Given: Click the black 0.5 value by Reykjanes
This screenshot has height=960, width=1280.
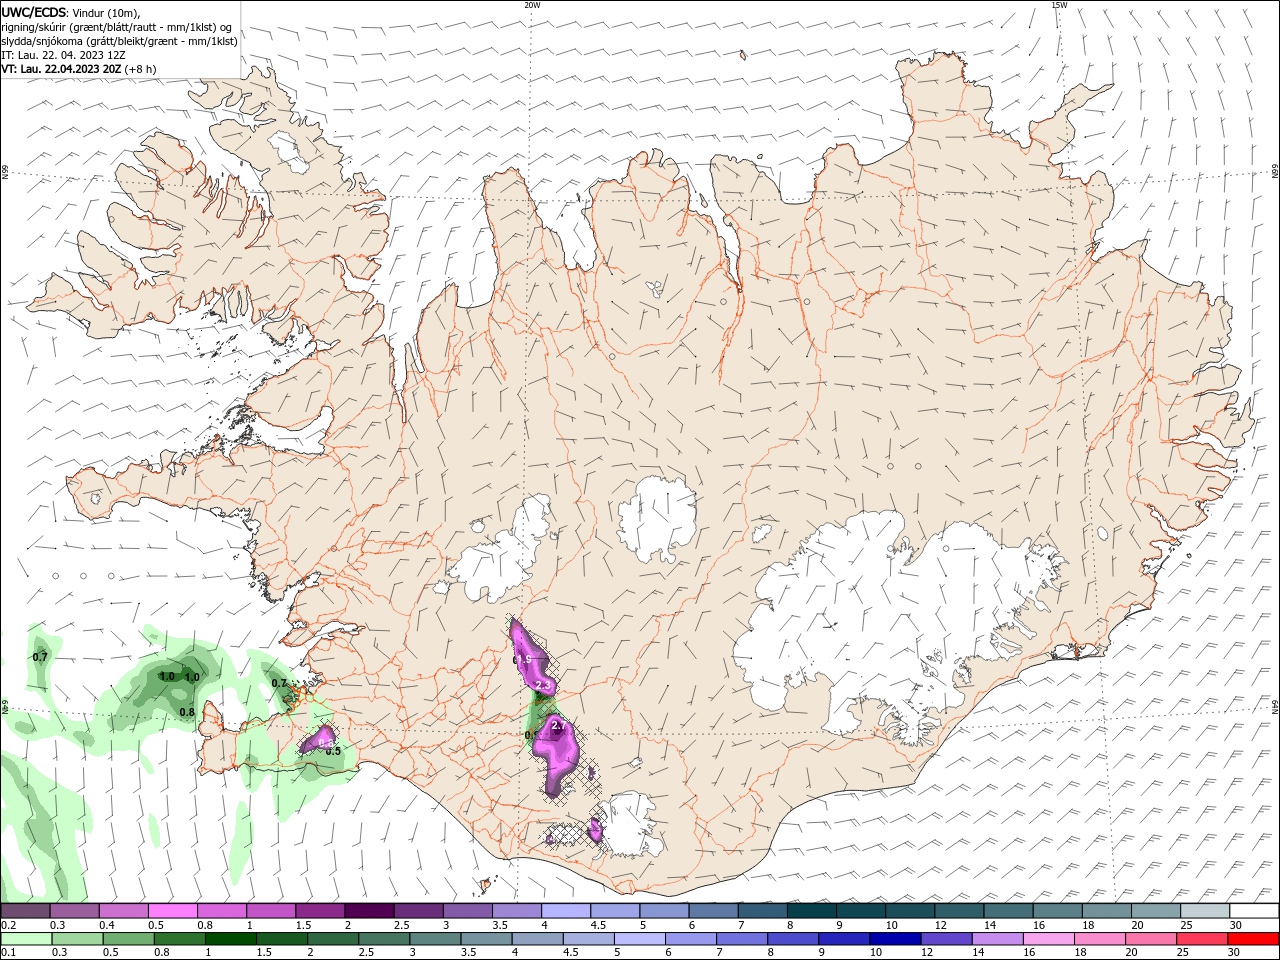Looking at the screenshot, I should 333,751.
